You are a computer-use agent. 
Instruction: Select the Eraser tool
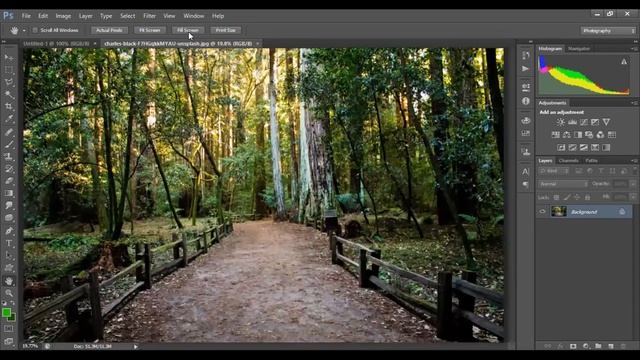tap(9, 181)
